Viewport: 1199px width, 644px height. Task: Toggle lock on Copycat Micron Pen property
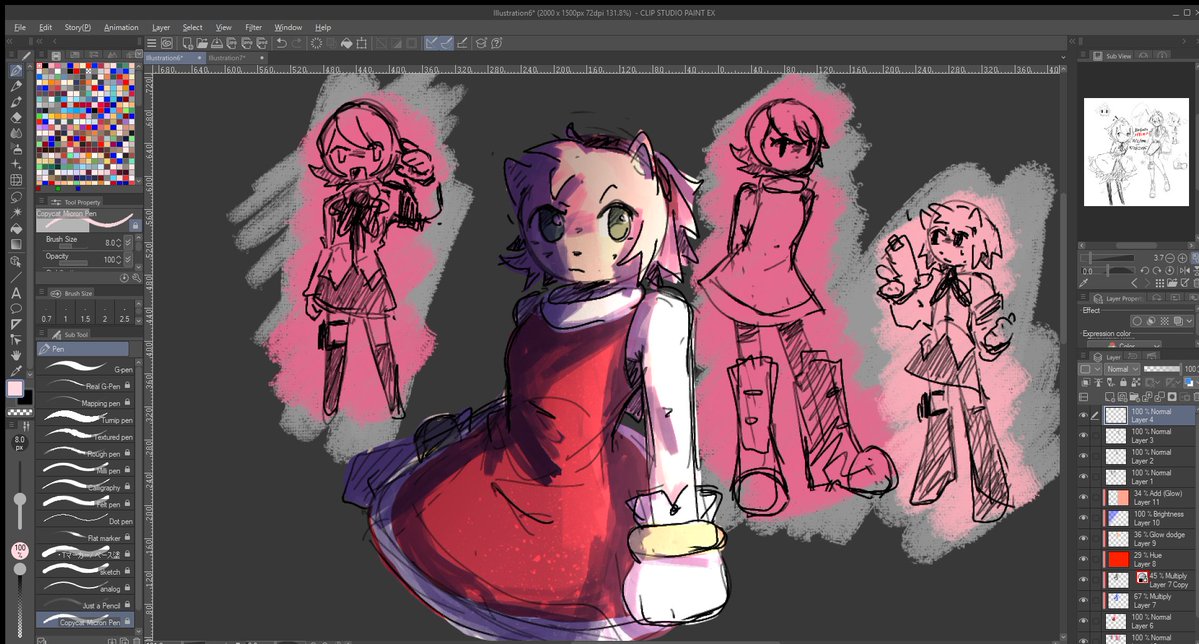[x=135, y=226]
